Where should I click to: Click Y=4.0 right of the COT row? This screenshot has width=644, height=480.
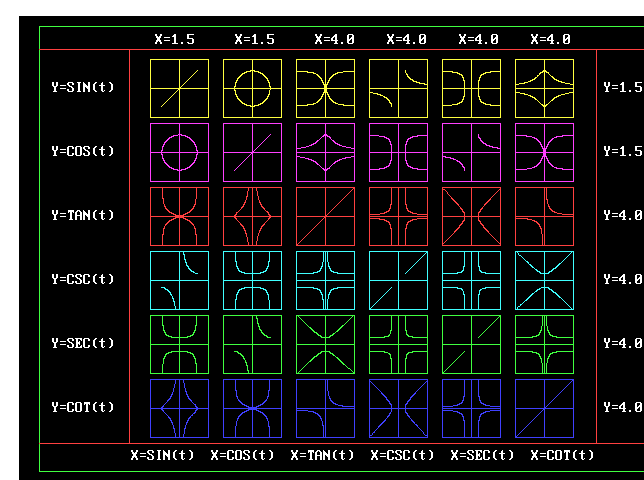pyautogui.click(x=623, y=407)
